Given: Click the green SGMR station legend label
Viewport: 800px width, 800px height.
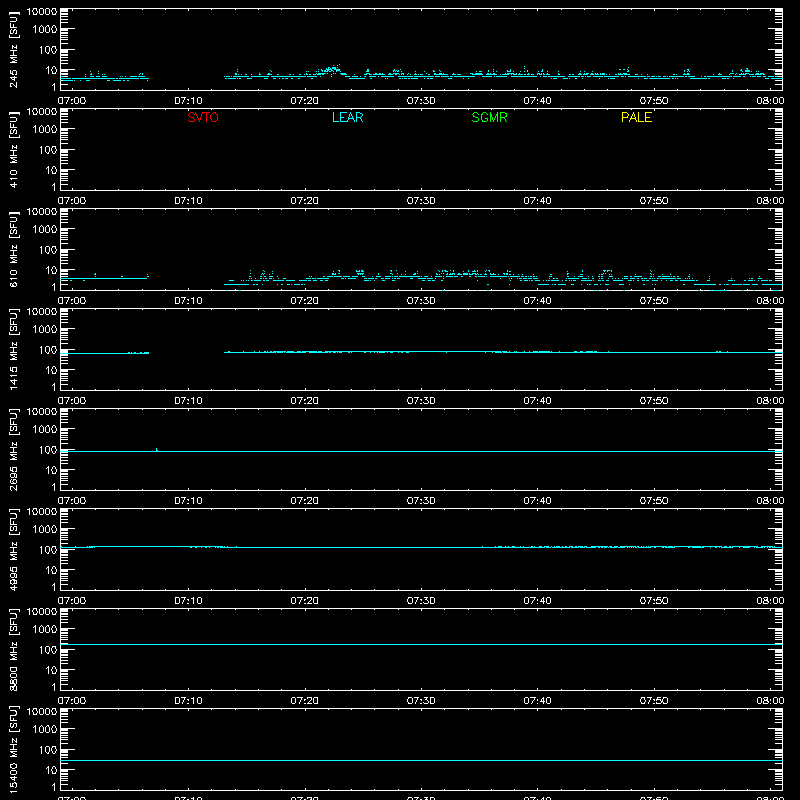Looking at the screenshot, I should (x=489, y=117).
